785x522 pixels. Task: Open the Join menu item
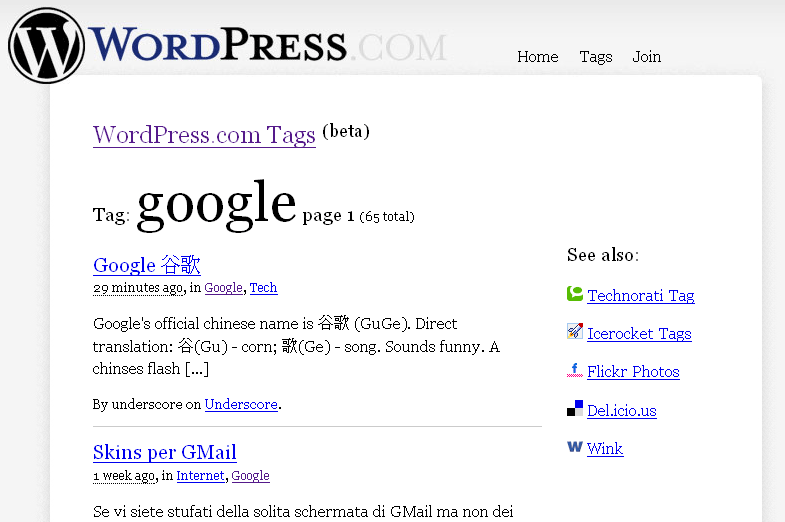click(x=646, y=57)
